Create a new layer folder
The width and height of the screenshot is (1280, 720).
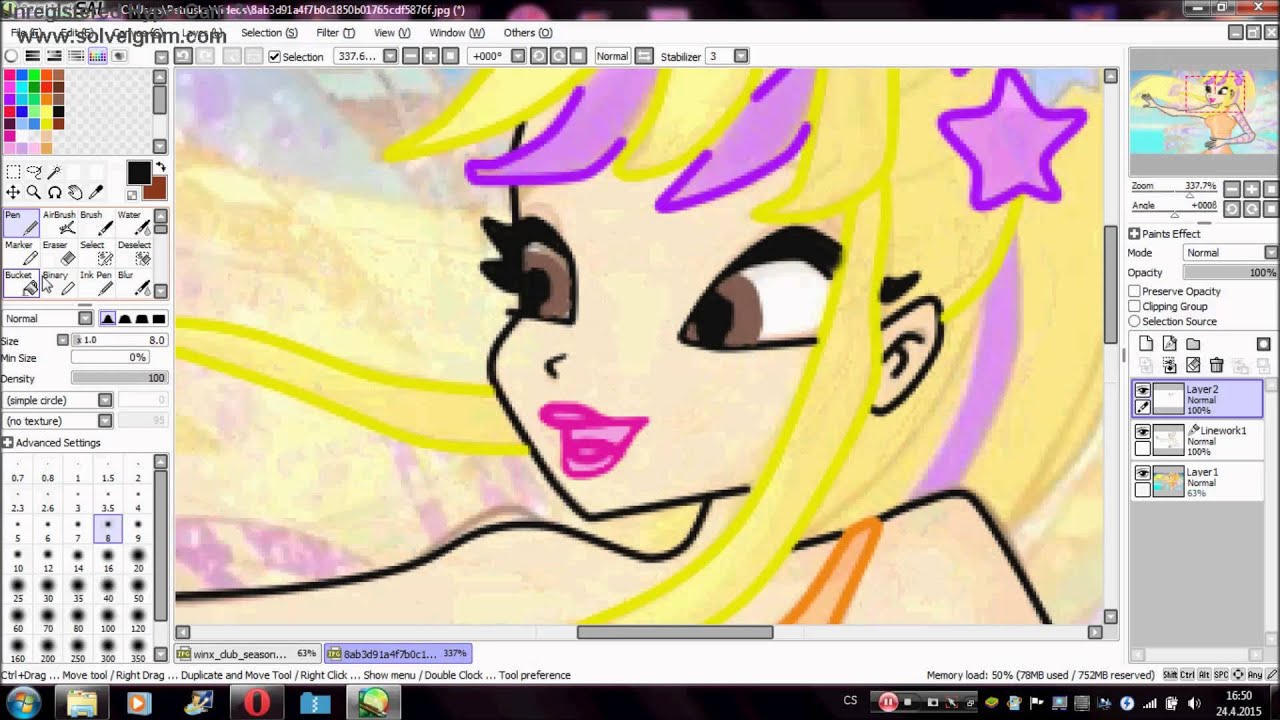[1193, 344]
